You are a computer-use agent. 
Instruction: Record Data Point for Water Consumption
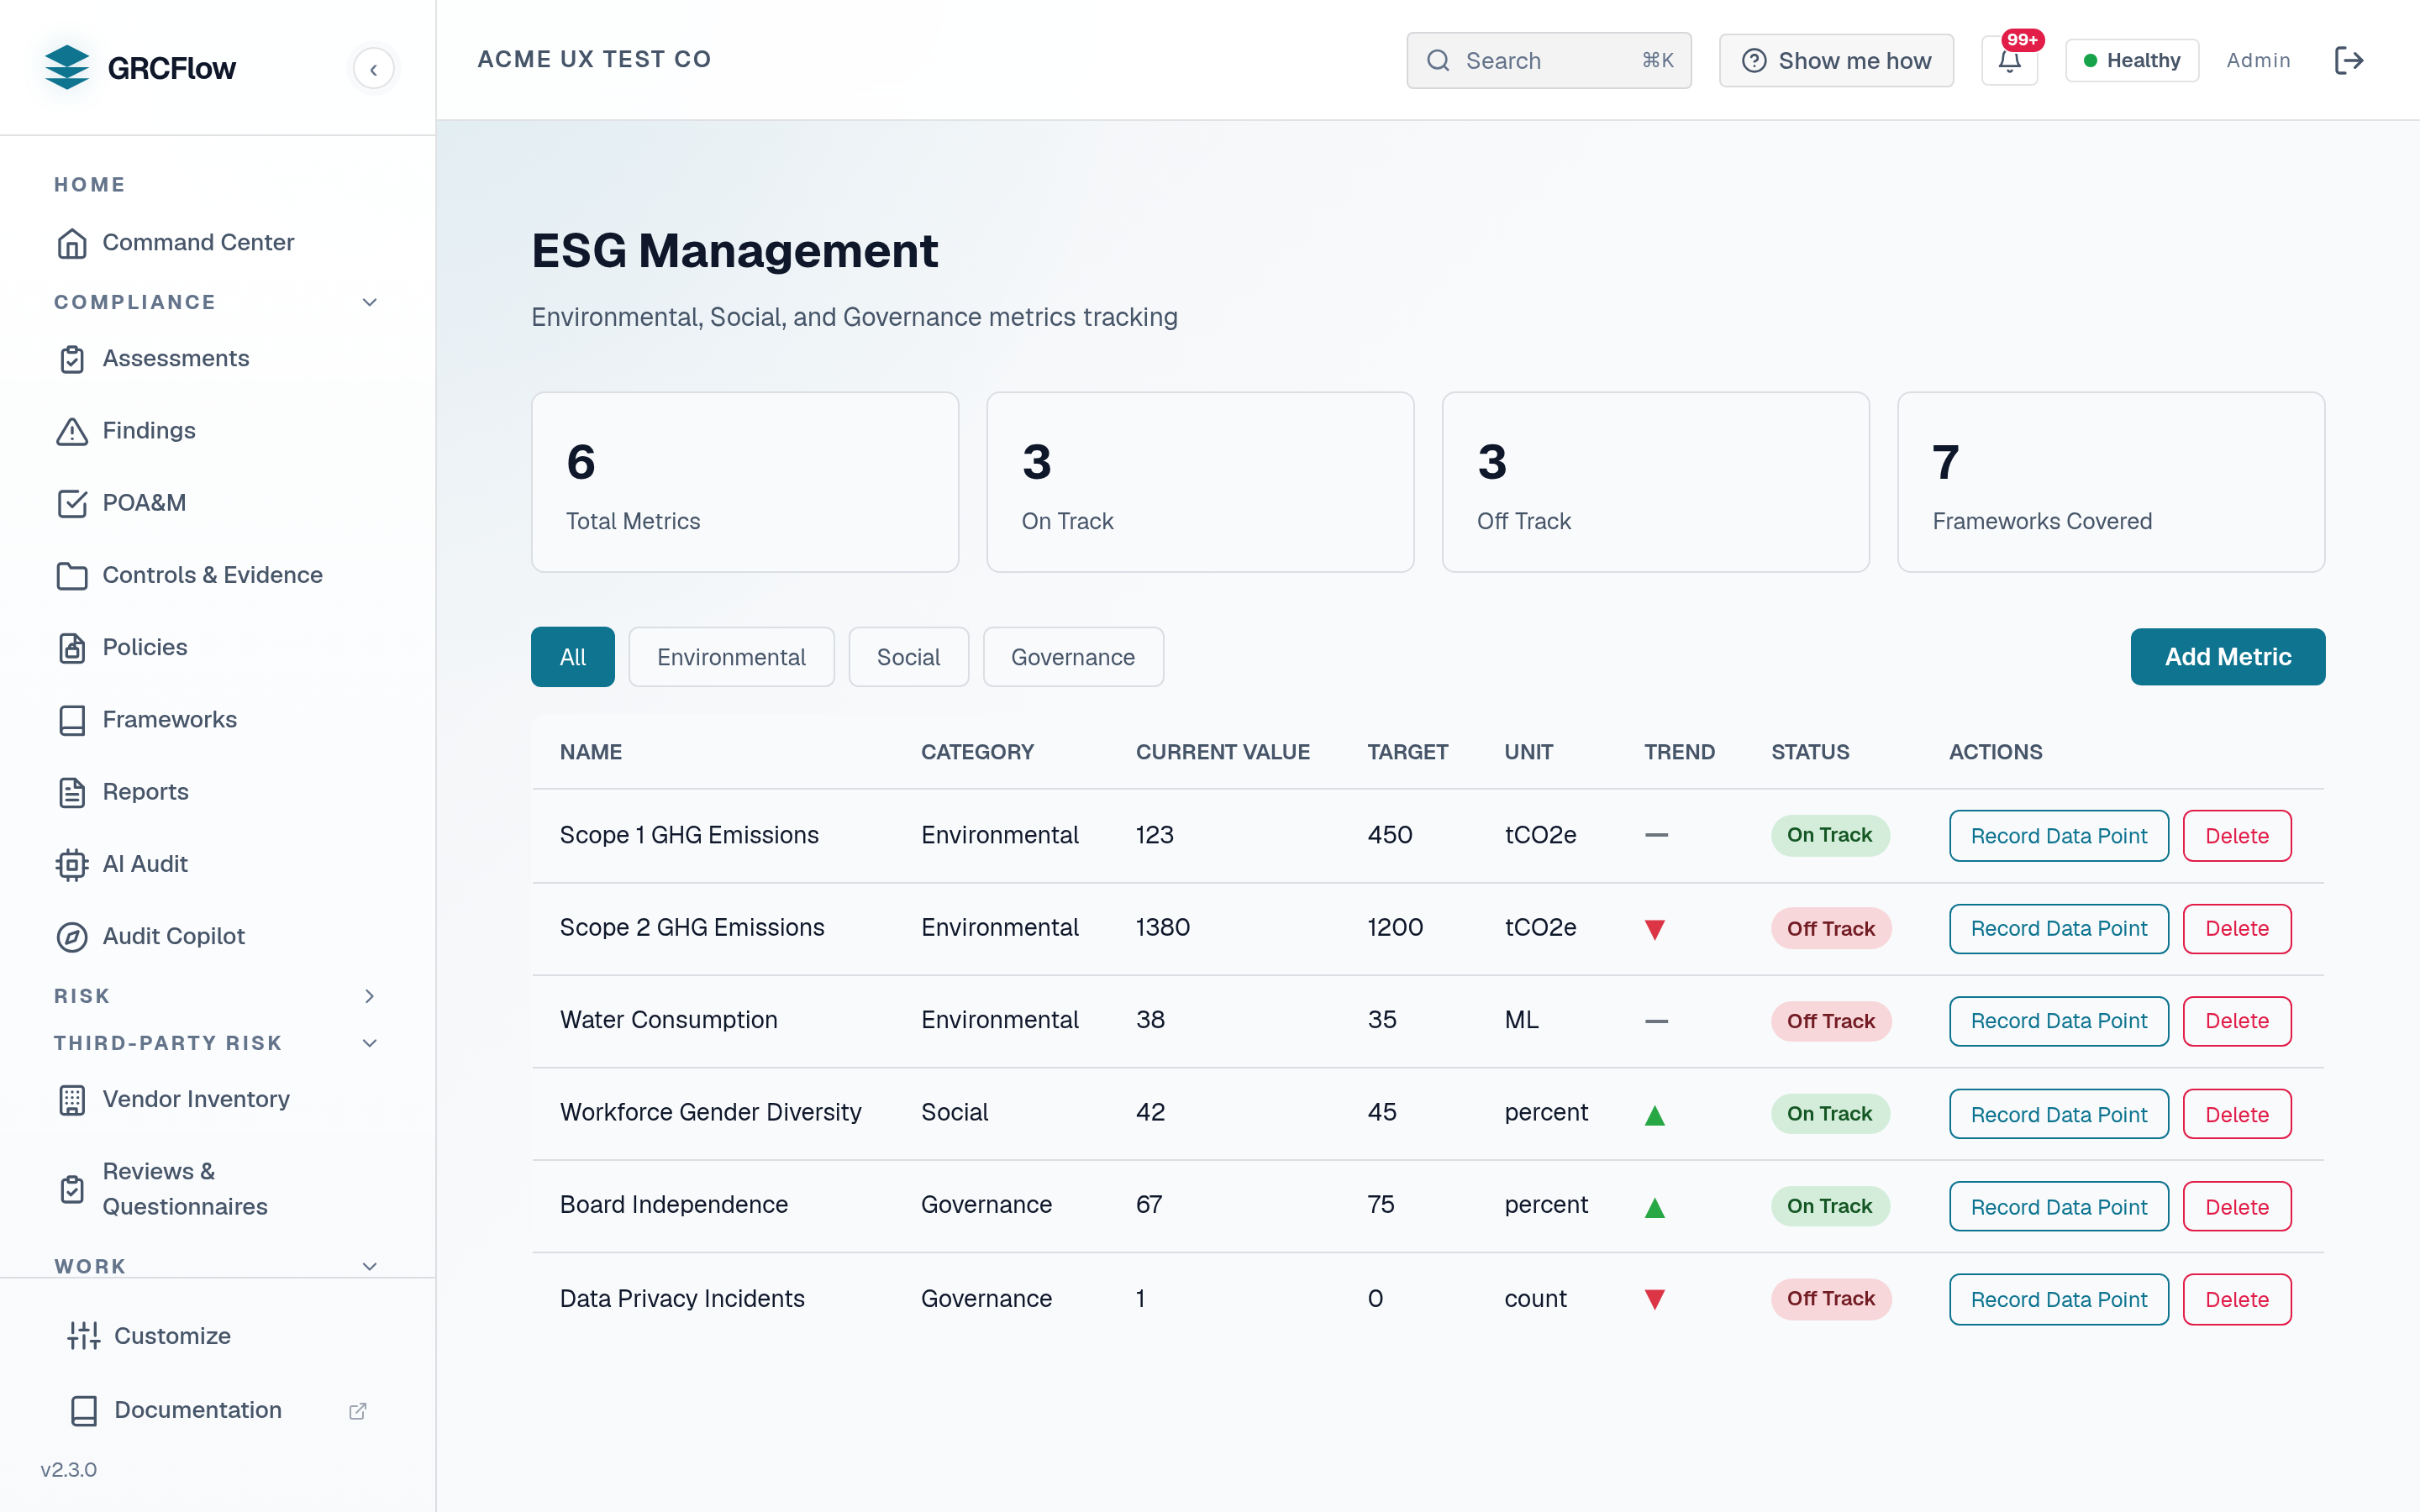pyautogui.click(x=2059, y=1021)
